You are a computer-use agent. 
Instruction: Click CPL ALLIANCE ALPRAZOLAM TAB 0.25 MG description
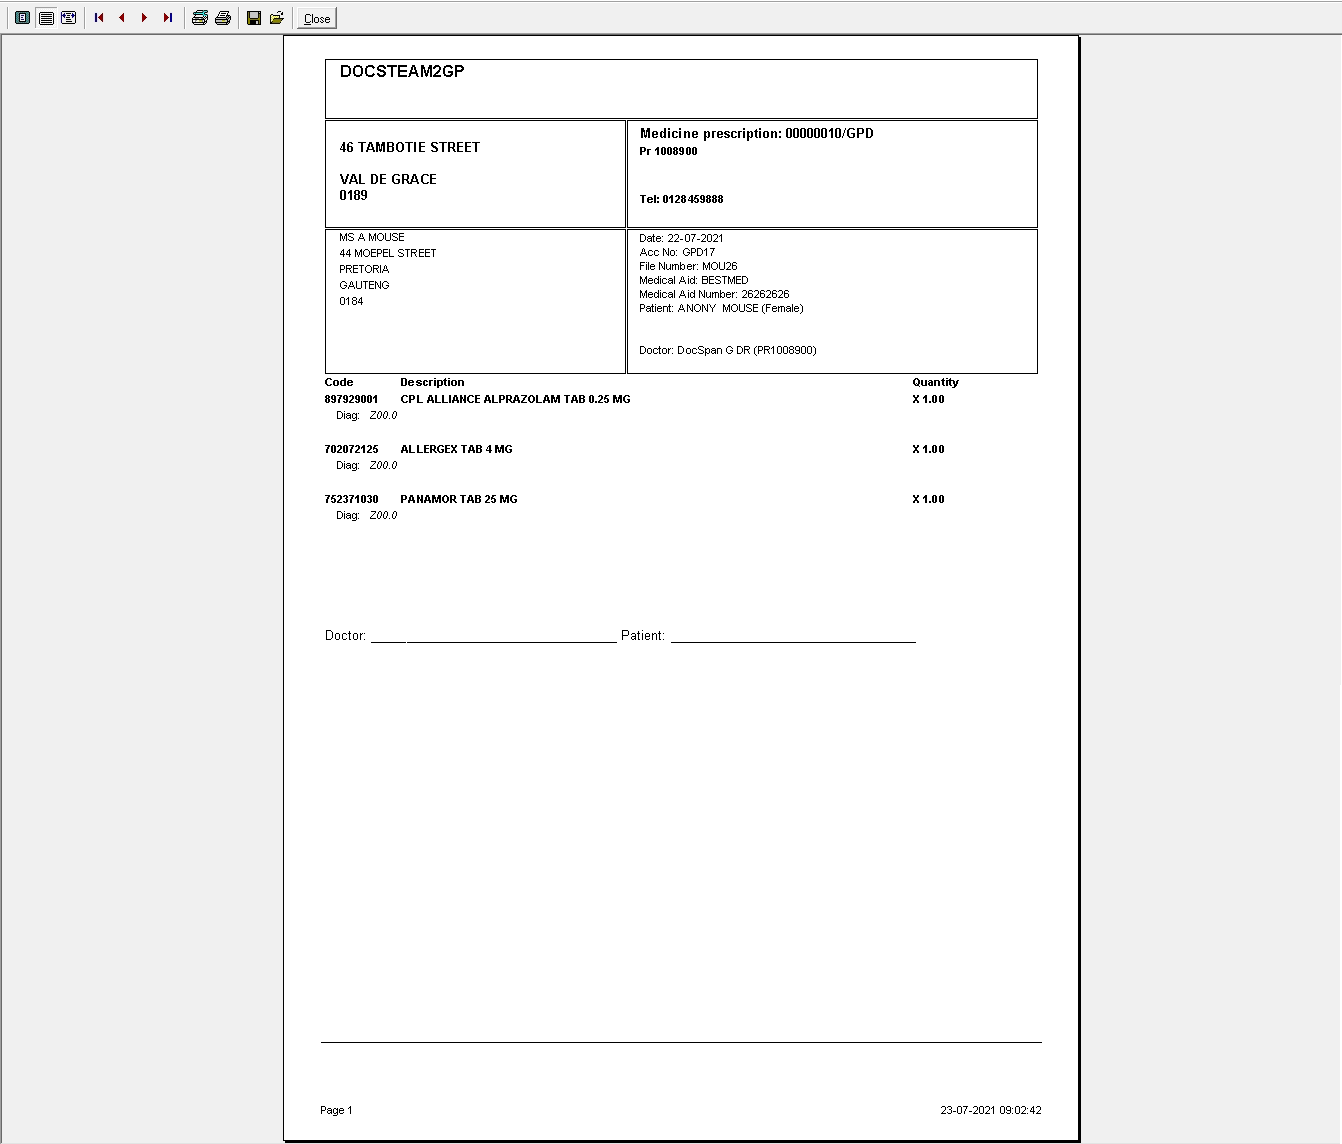[515, 399]
